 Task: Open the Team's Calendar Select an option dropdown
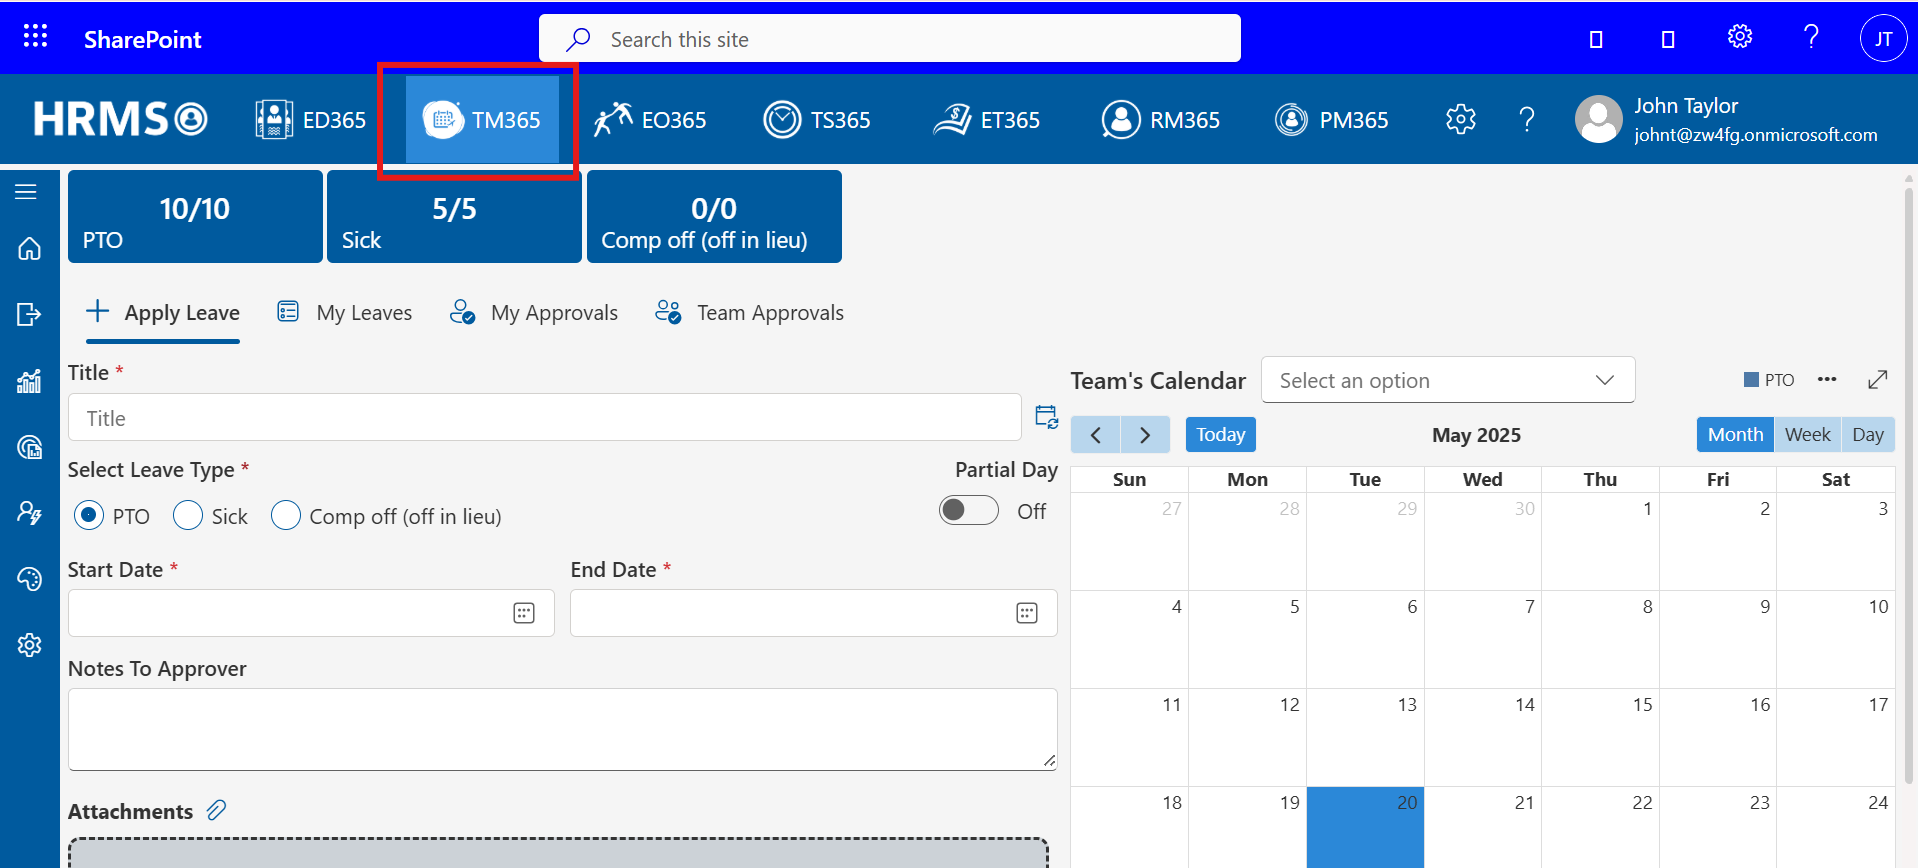pos(1448,380)
